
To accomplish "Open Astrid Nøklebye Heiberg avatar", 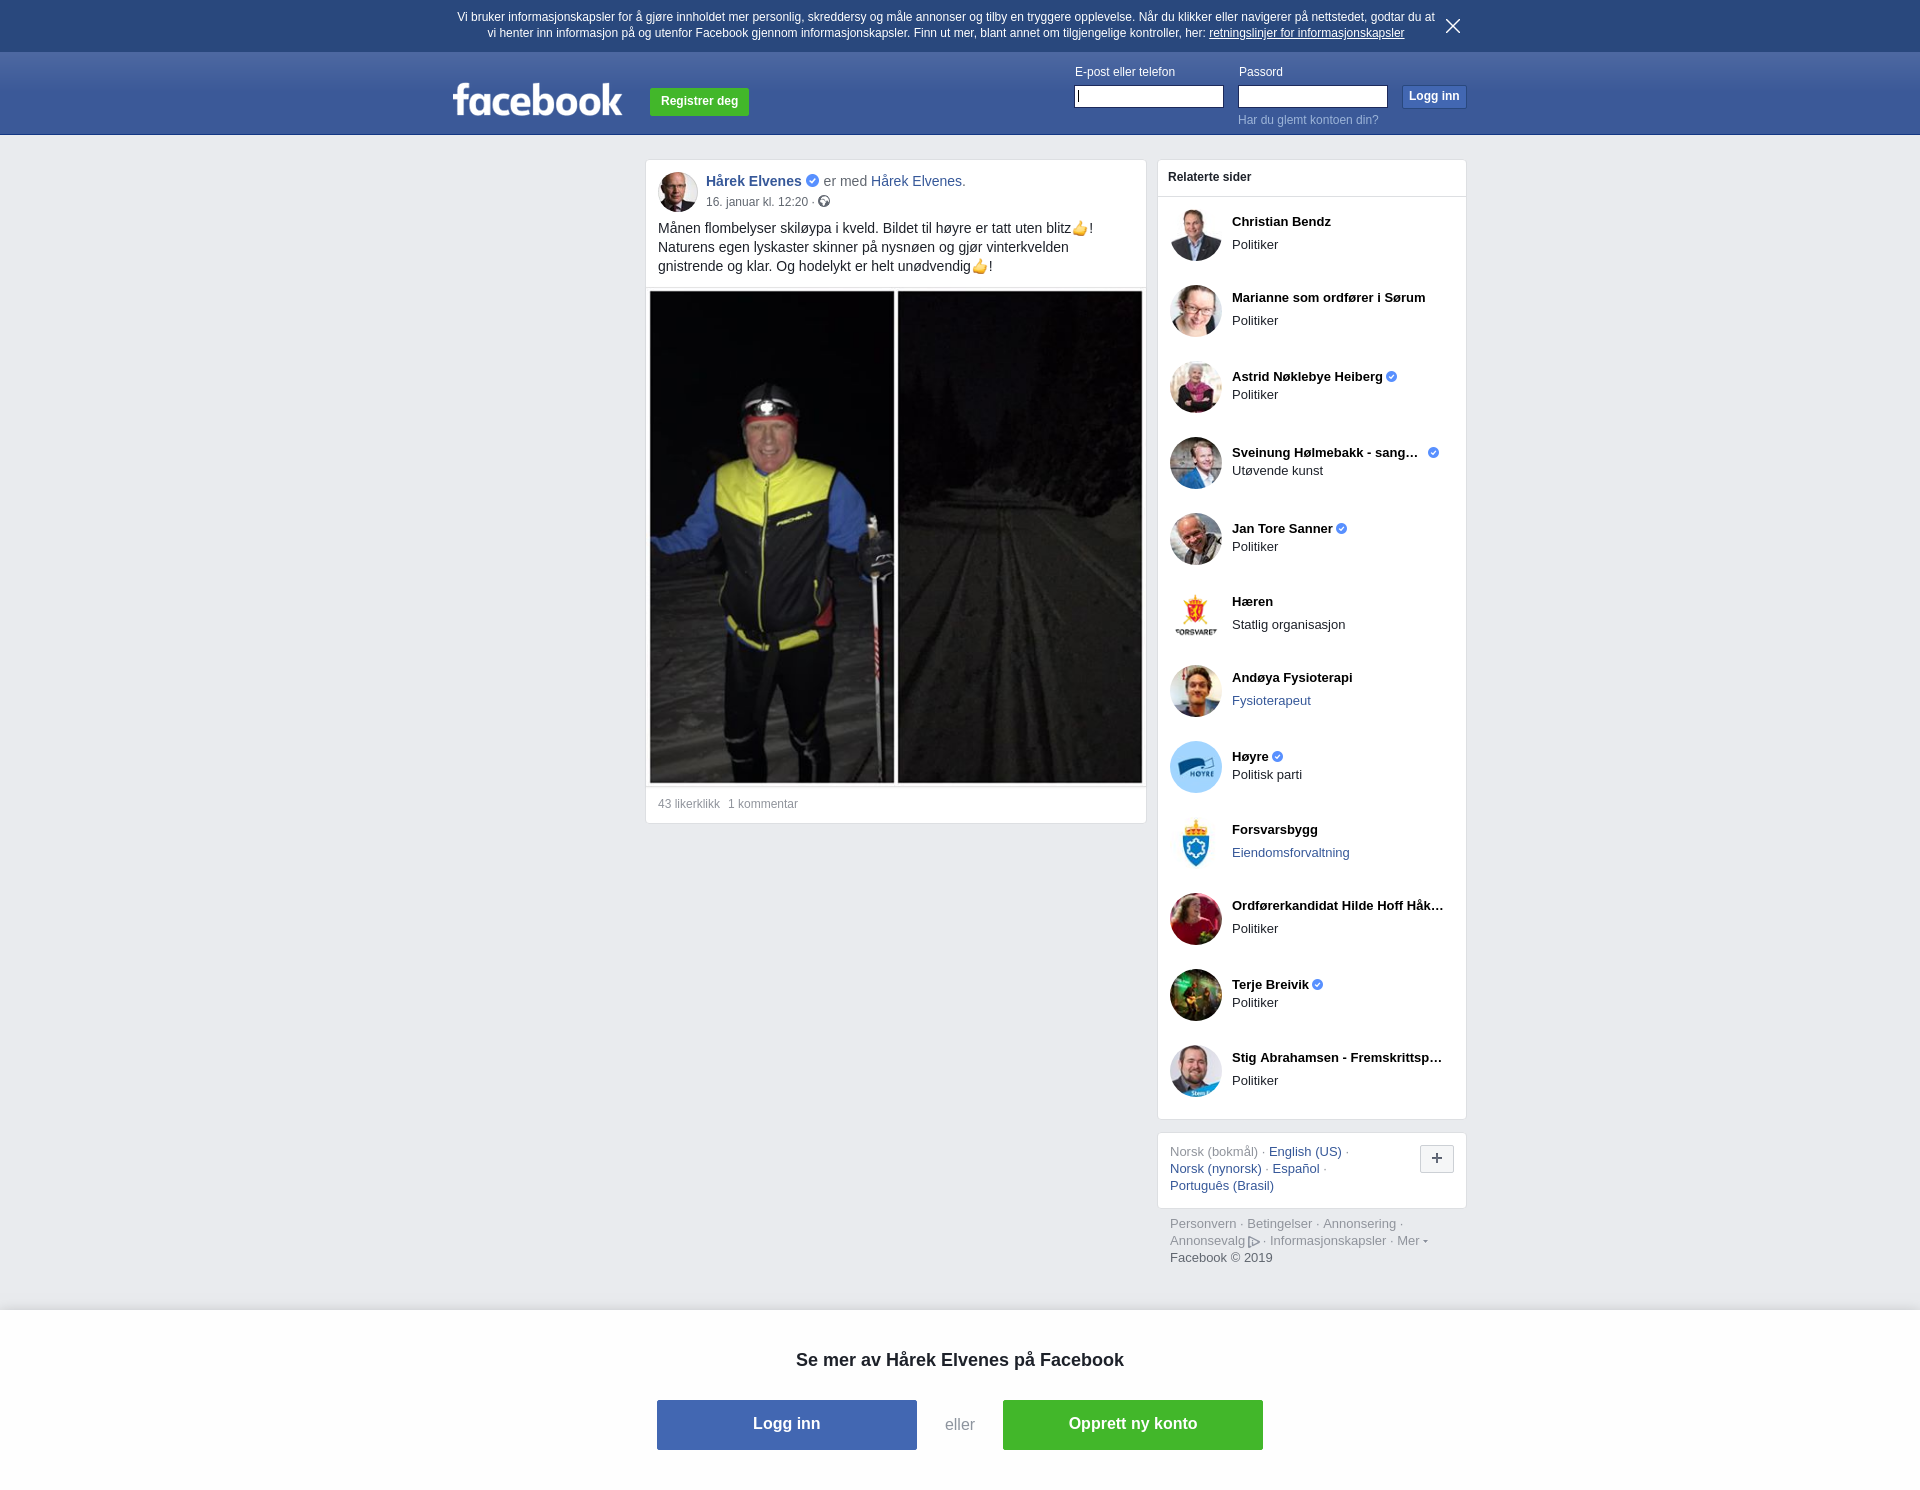I will 1196,387.
